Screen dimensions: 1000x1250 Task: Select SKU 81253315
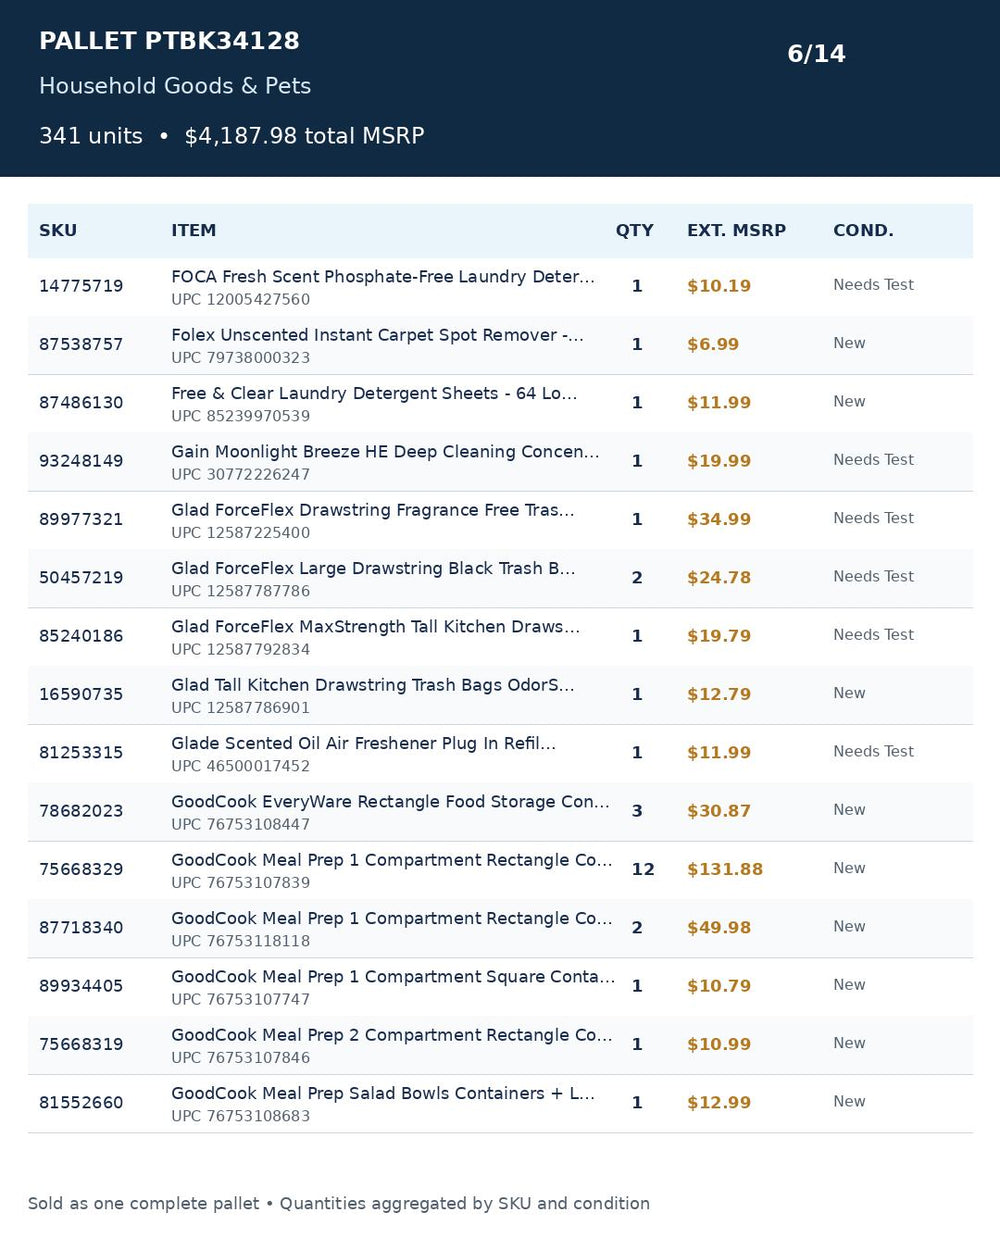click(81, 752)
